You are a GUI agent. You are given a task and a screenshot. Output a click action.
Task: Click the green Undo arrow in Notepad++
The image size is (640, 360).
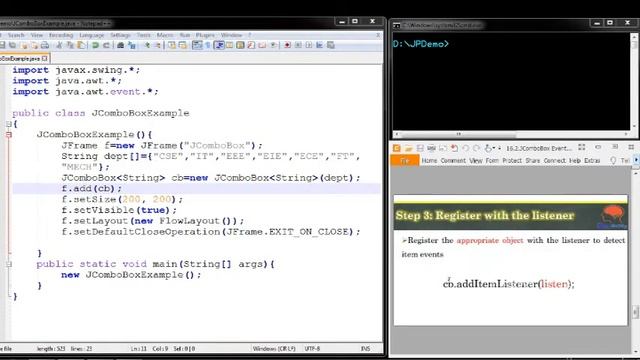click(x=95, y=45)
